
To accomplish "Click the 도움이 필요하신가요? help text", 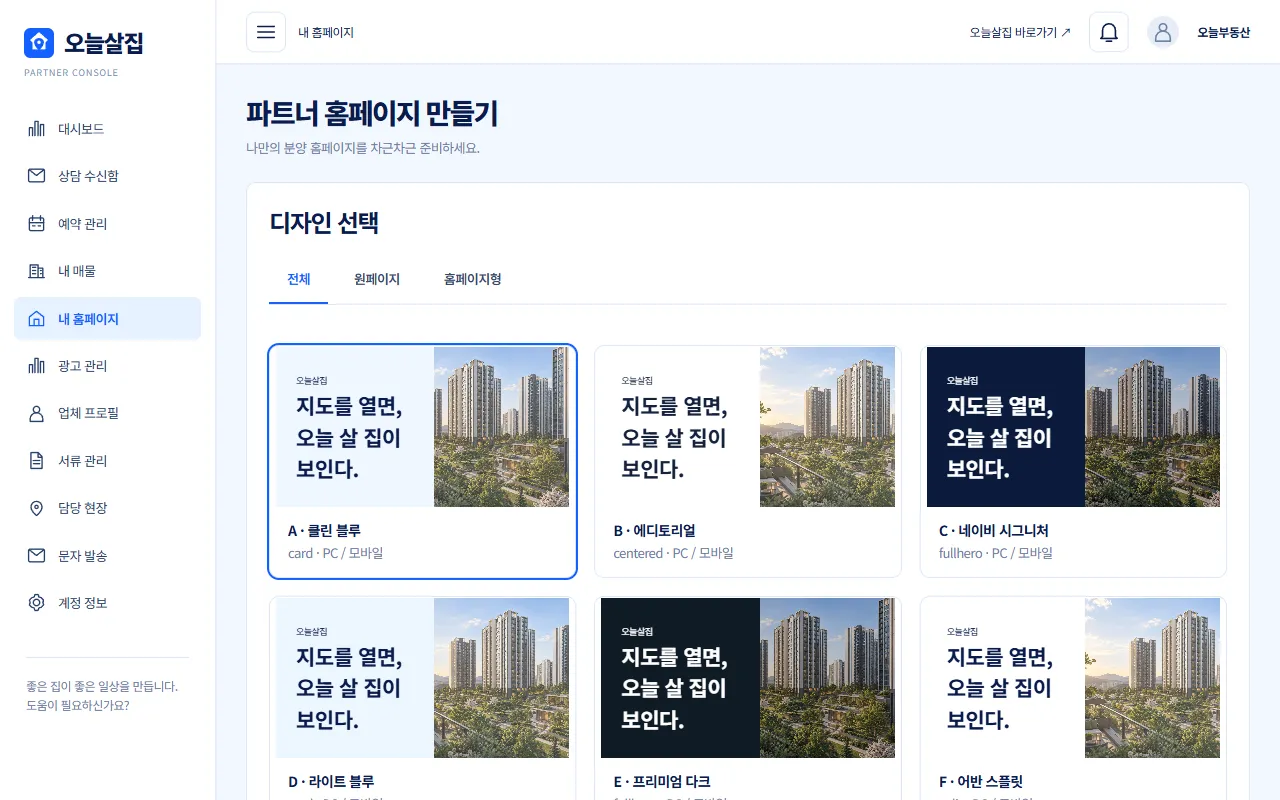I will click(77, 705).
